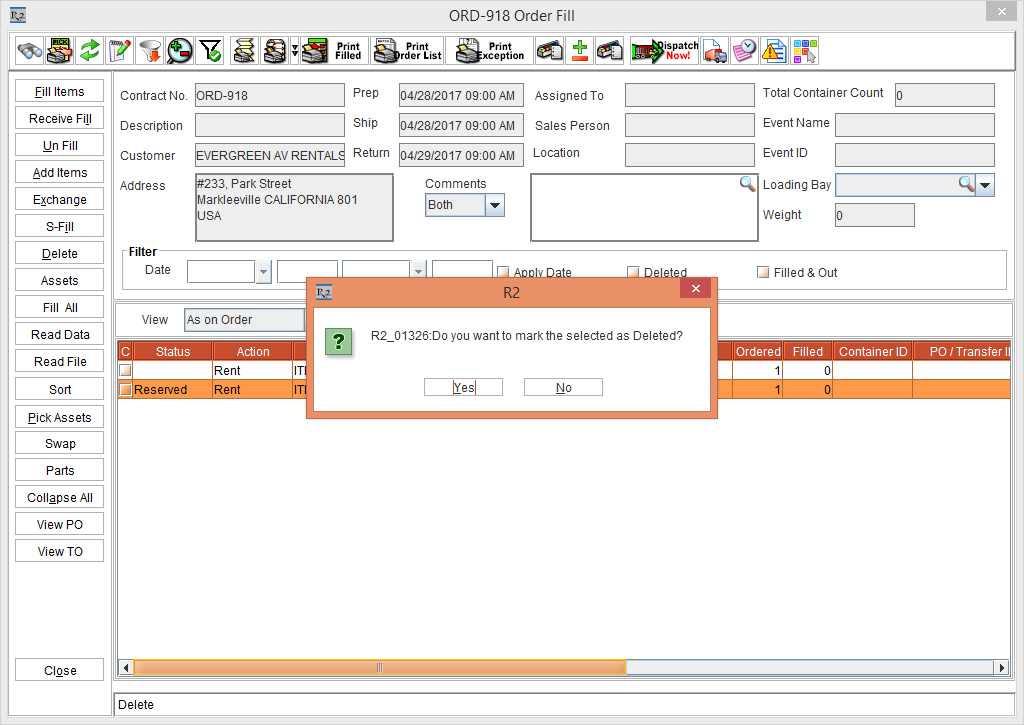1024x725 pixels.
Task: Click the notepad with pencil edit icon
Action: point(120,50)
